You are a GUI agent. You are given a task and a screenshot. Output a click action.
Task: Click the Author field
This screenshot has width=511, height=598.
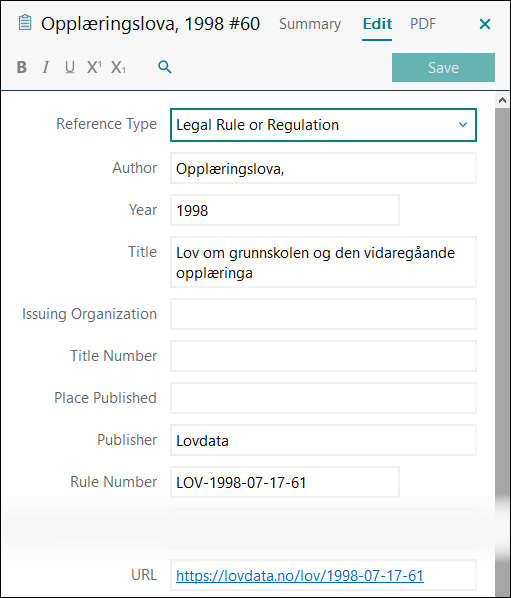pos(323,169)
